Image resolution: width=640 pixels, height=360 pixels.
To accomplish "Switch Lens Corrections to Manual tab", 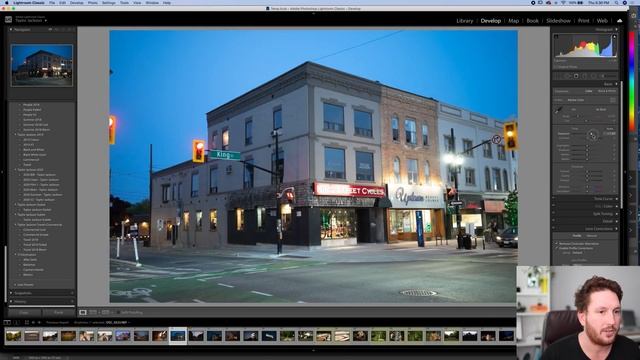I will (591, 236).
